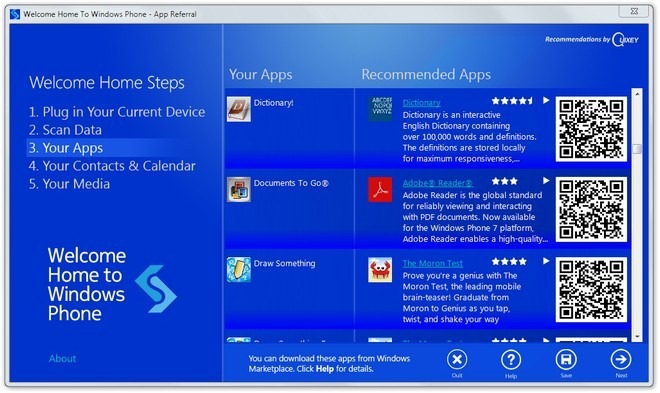Click the Documents To Go® name
Viewport: 660px width, 393px height.
click(x=291, y=183)
